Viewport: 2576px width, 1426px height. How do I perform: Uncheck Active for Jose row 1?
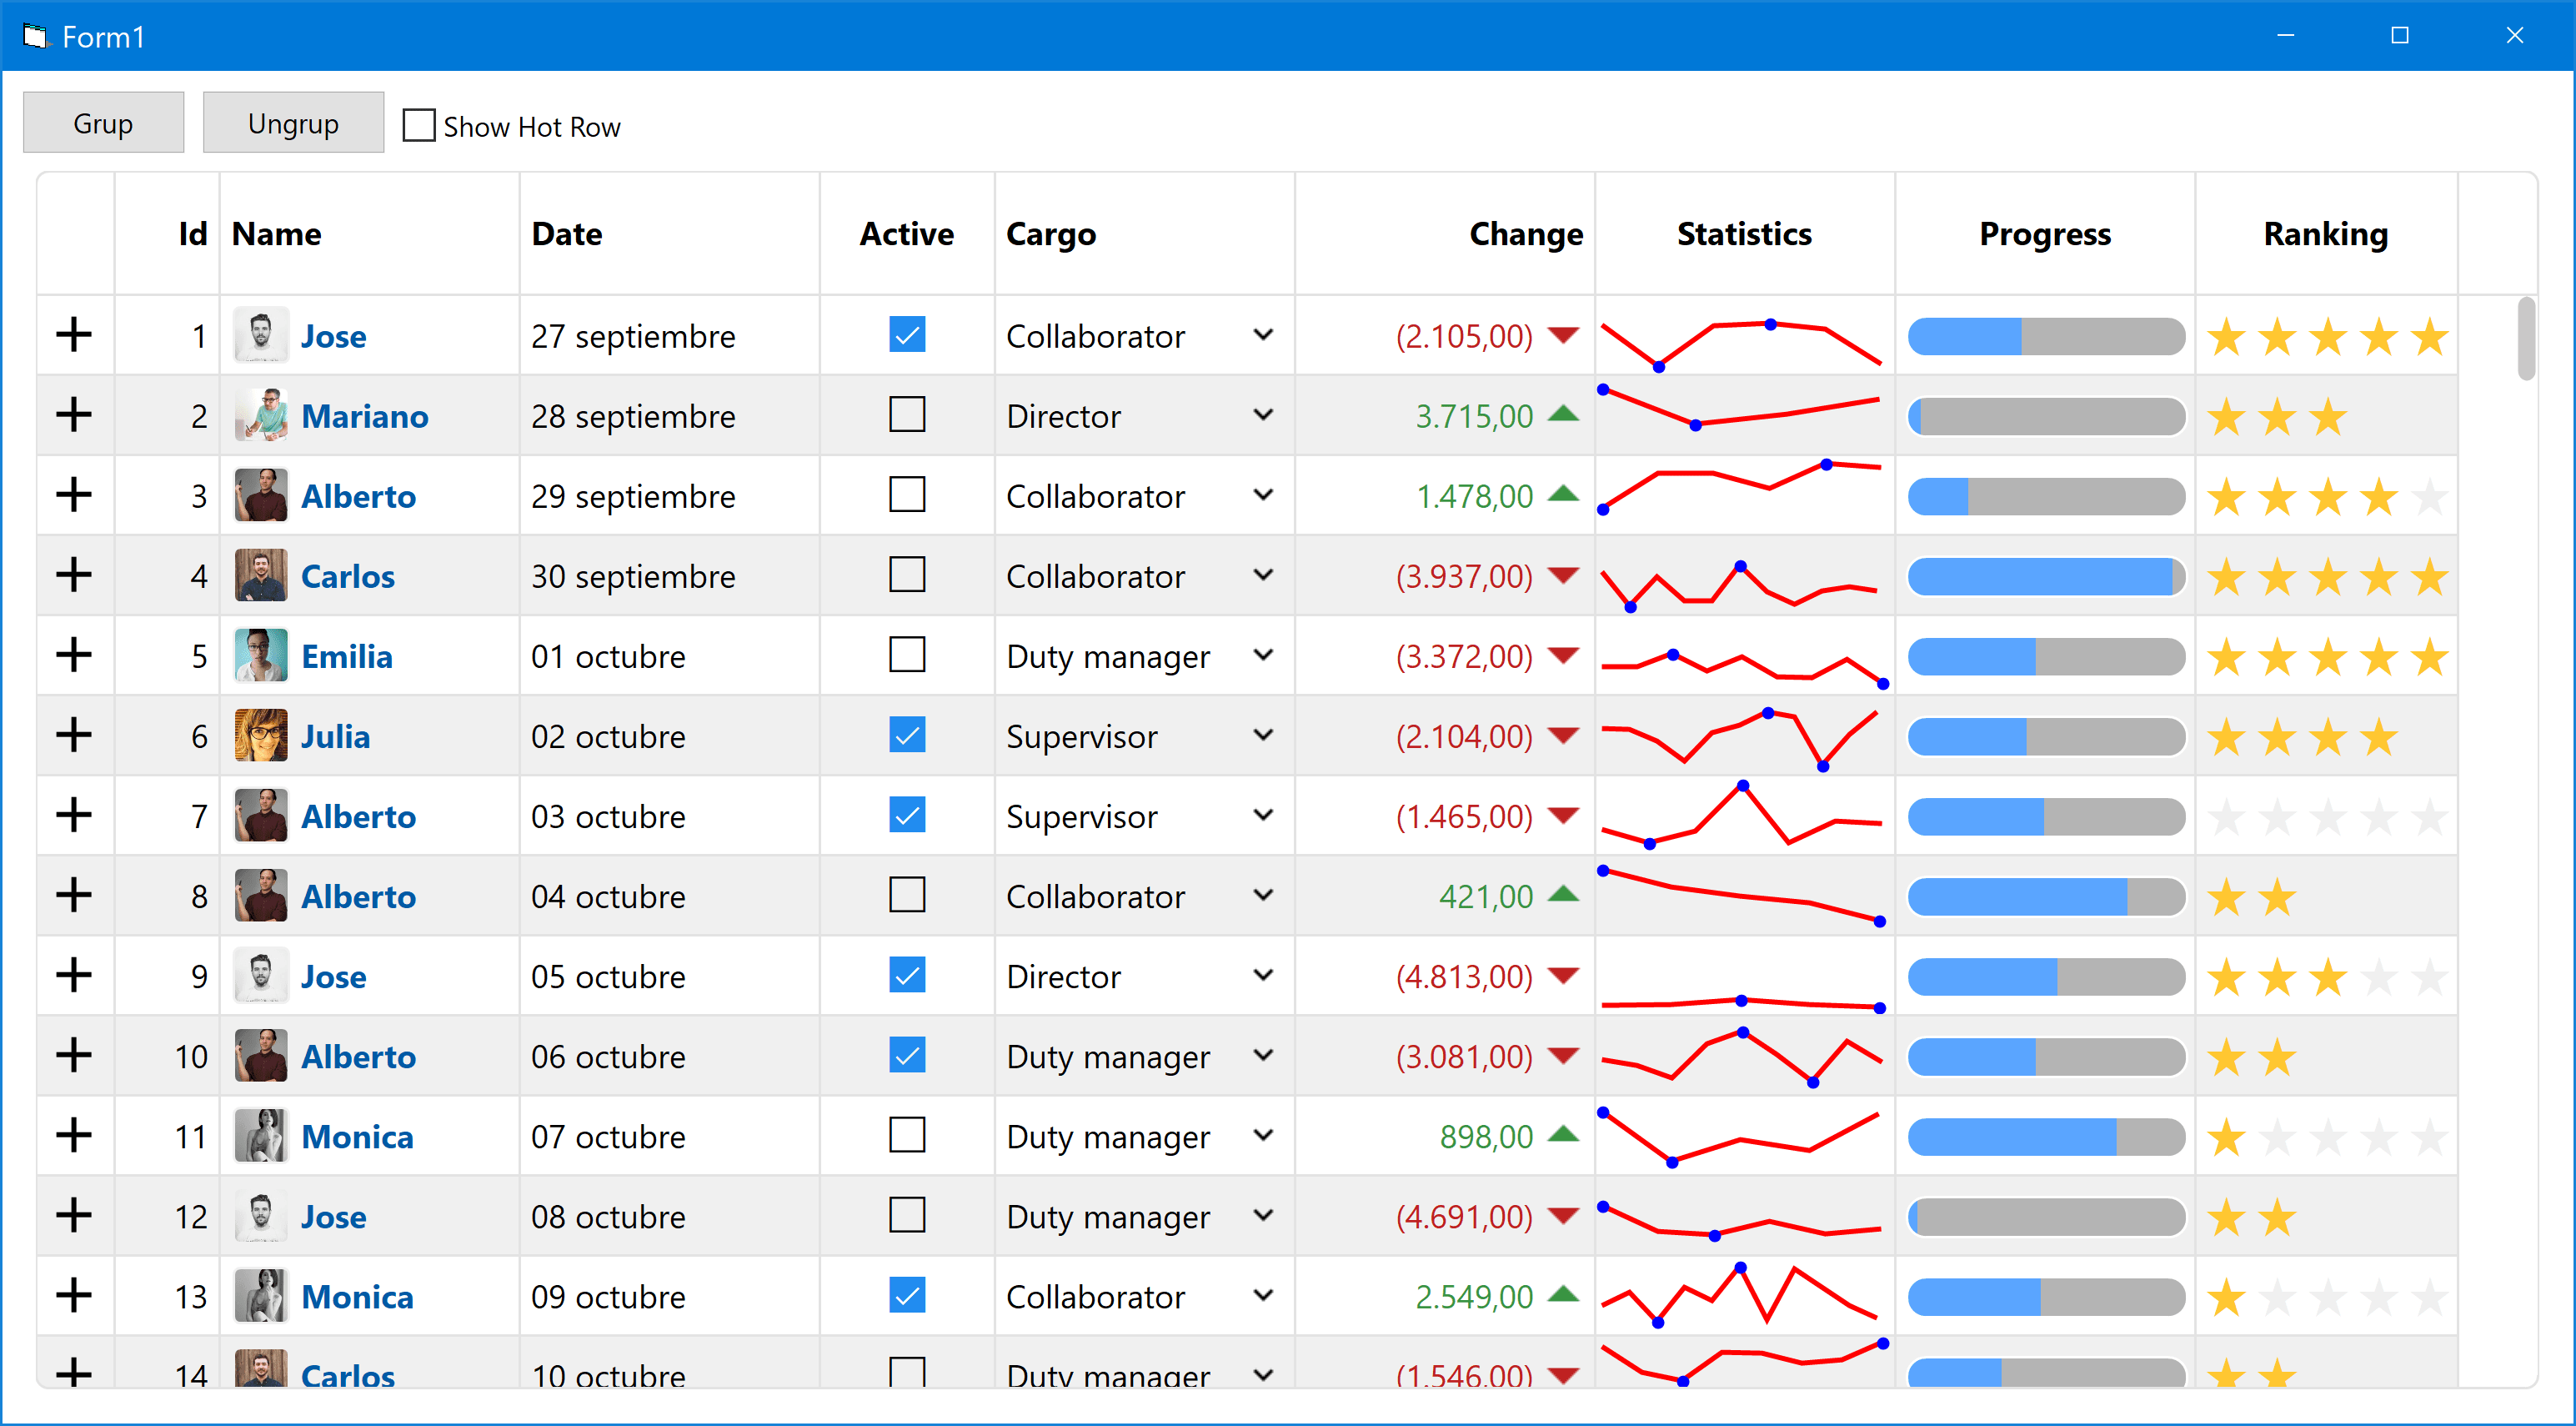pyautogui.click(x=906, y=335)
